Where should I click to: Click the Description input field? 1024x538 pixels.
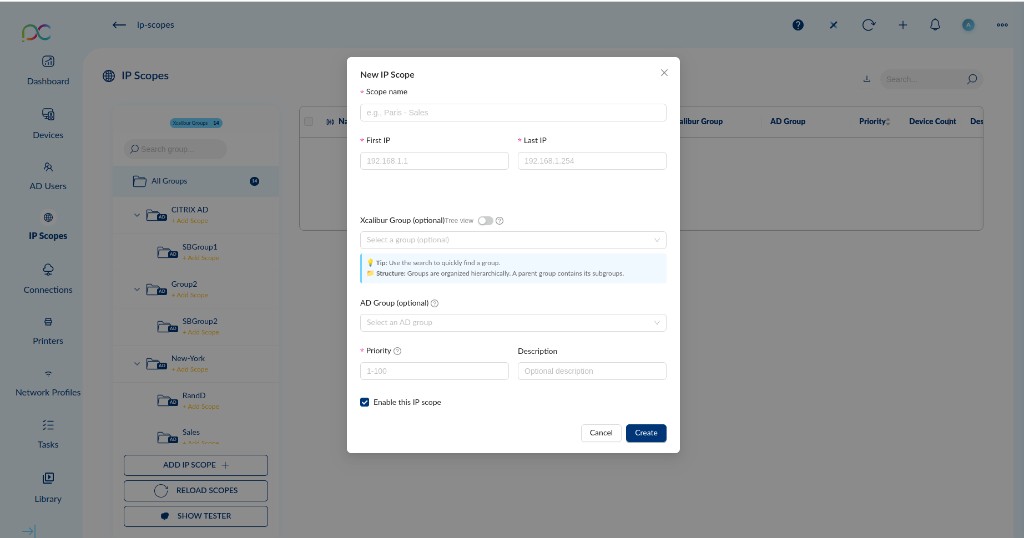592,371
